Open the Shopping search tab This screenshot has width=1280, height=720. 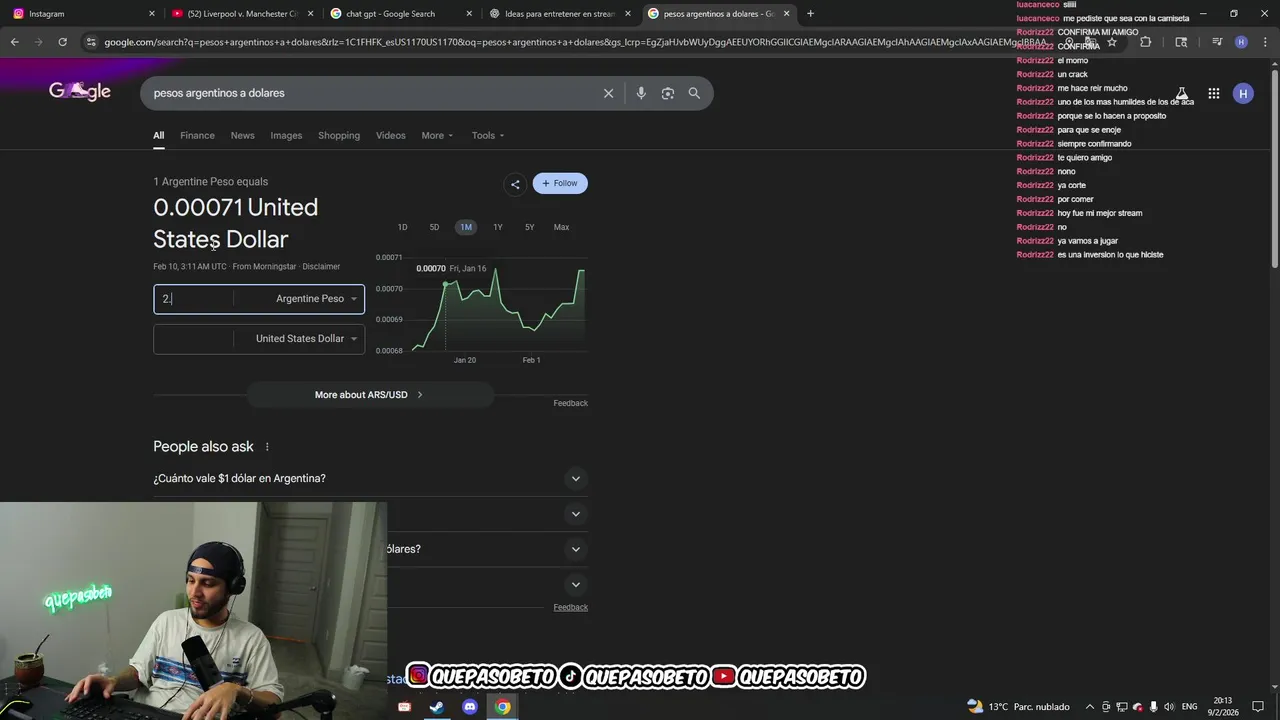tap(339, 135)
